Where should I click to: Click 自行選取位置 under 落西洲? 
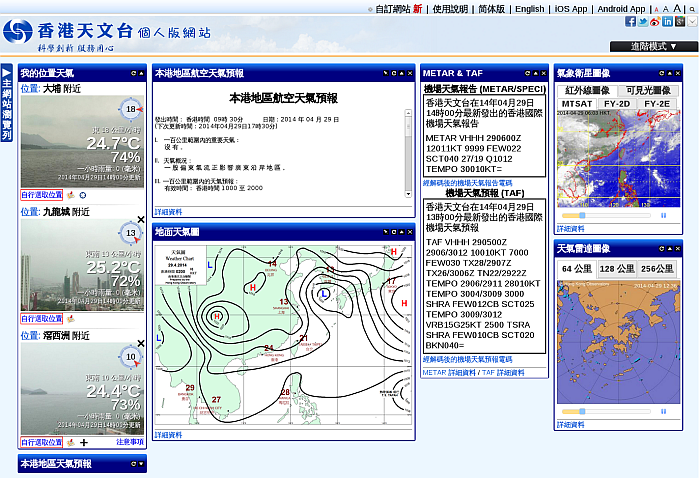click(42, 442)
